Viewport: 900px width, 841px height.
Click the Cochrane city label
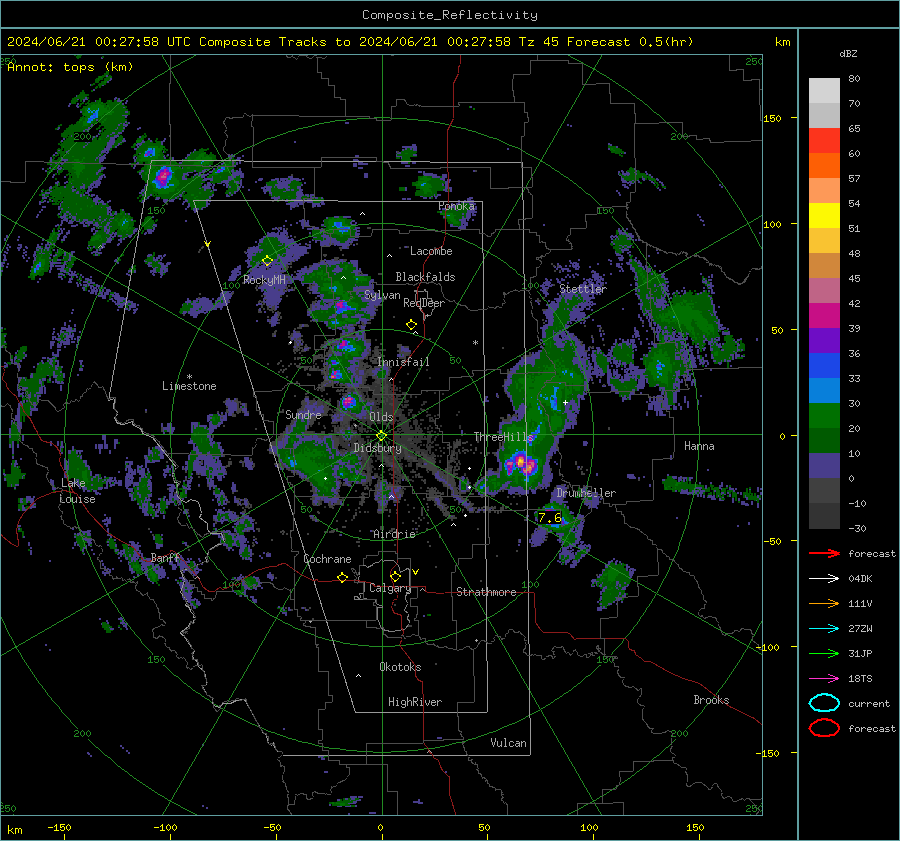[x=327, y=559]
